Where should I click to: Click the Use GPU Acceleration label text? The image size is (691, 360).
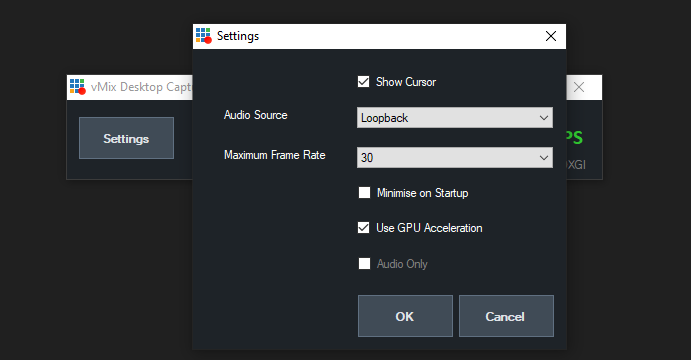point(429,228)
